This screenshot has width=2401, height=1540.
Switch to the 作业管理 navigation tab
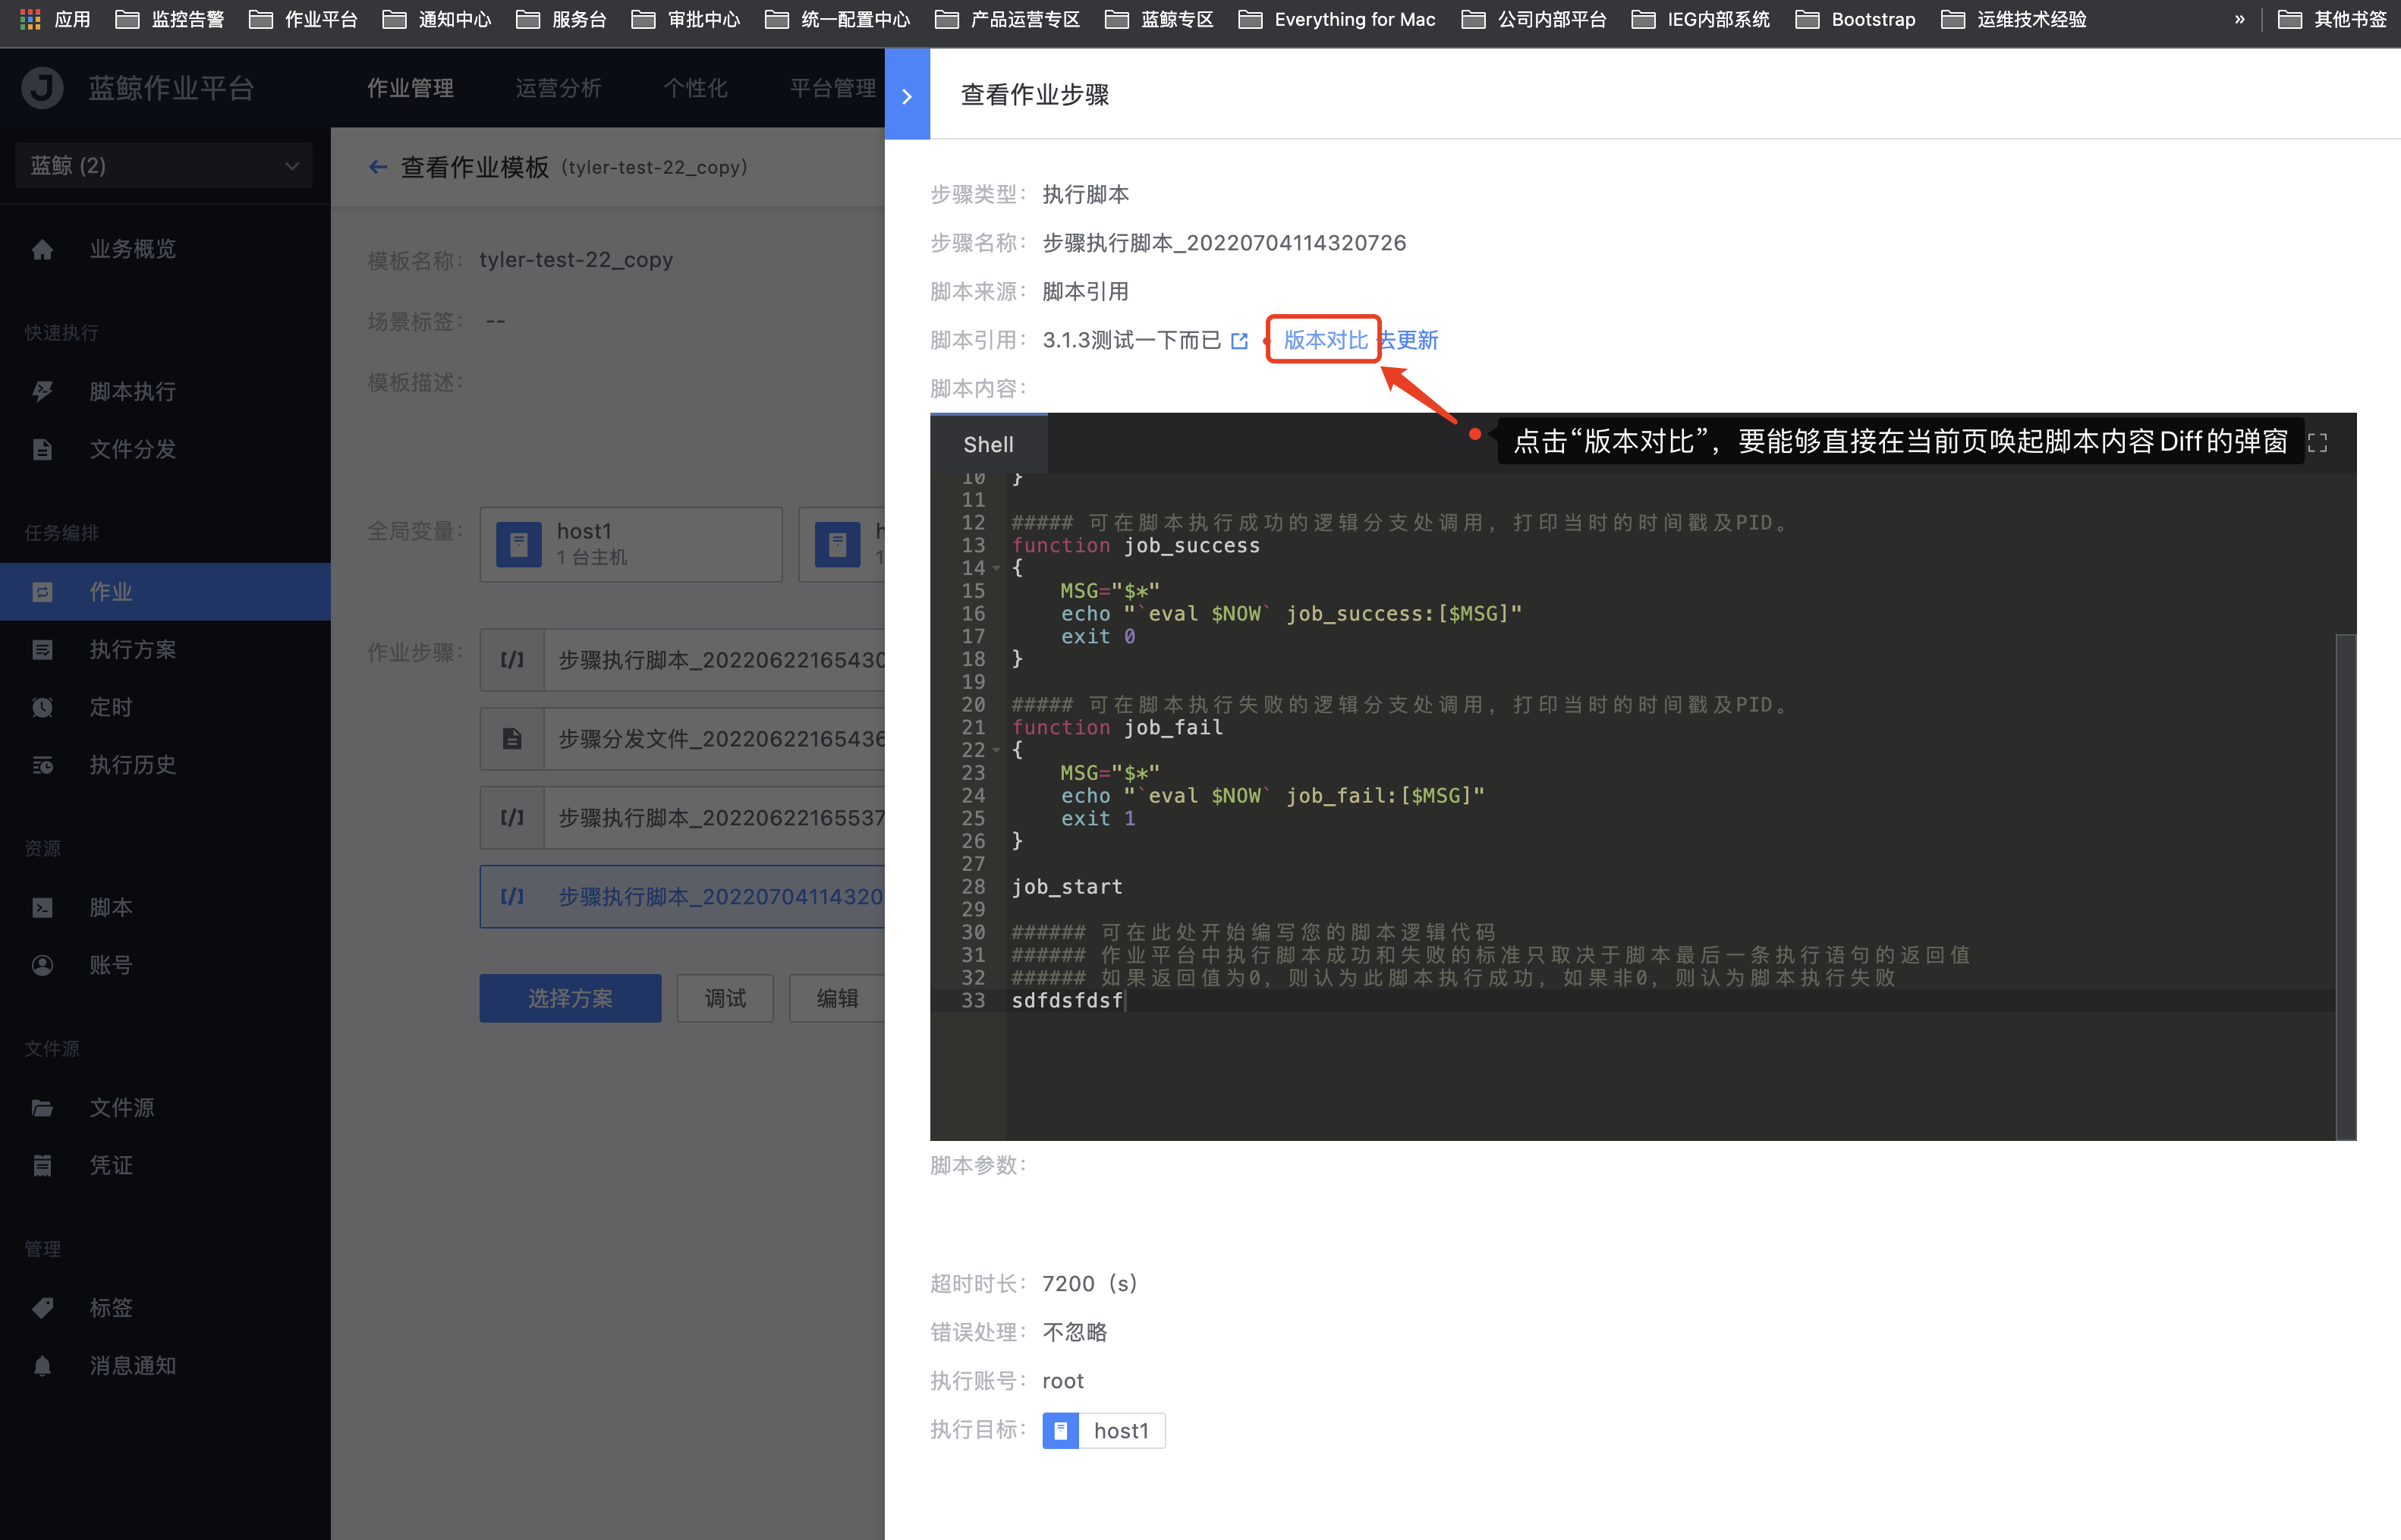pyautogui.click(x=411, y=88)
